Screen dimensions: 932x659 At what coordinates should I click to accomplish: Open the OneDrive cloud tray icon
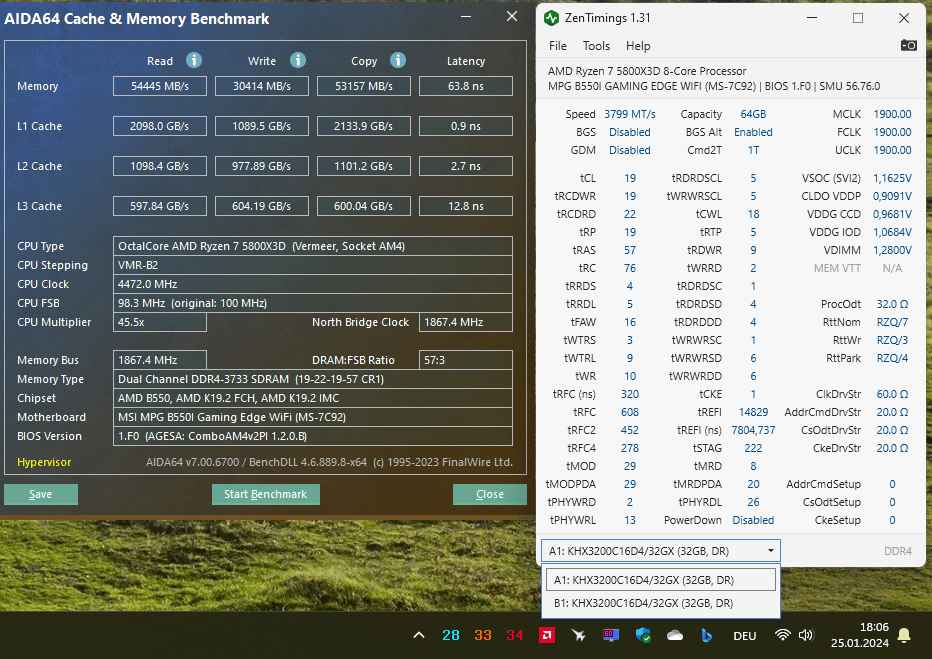click(675, 635)
